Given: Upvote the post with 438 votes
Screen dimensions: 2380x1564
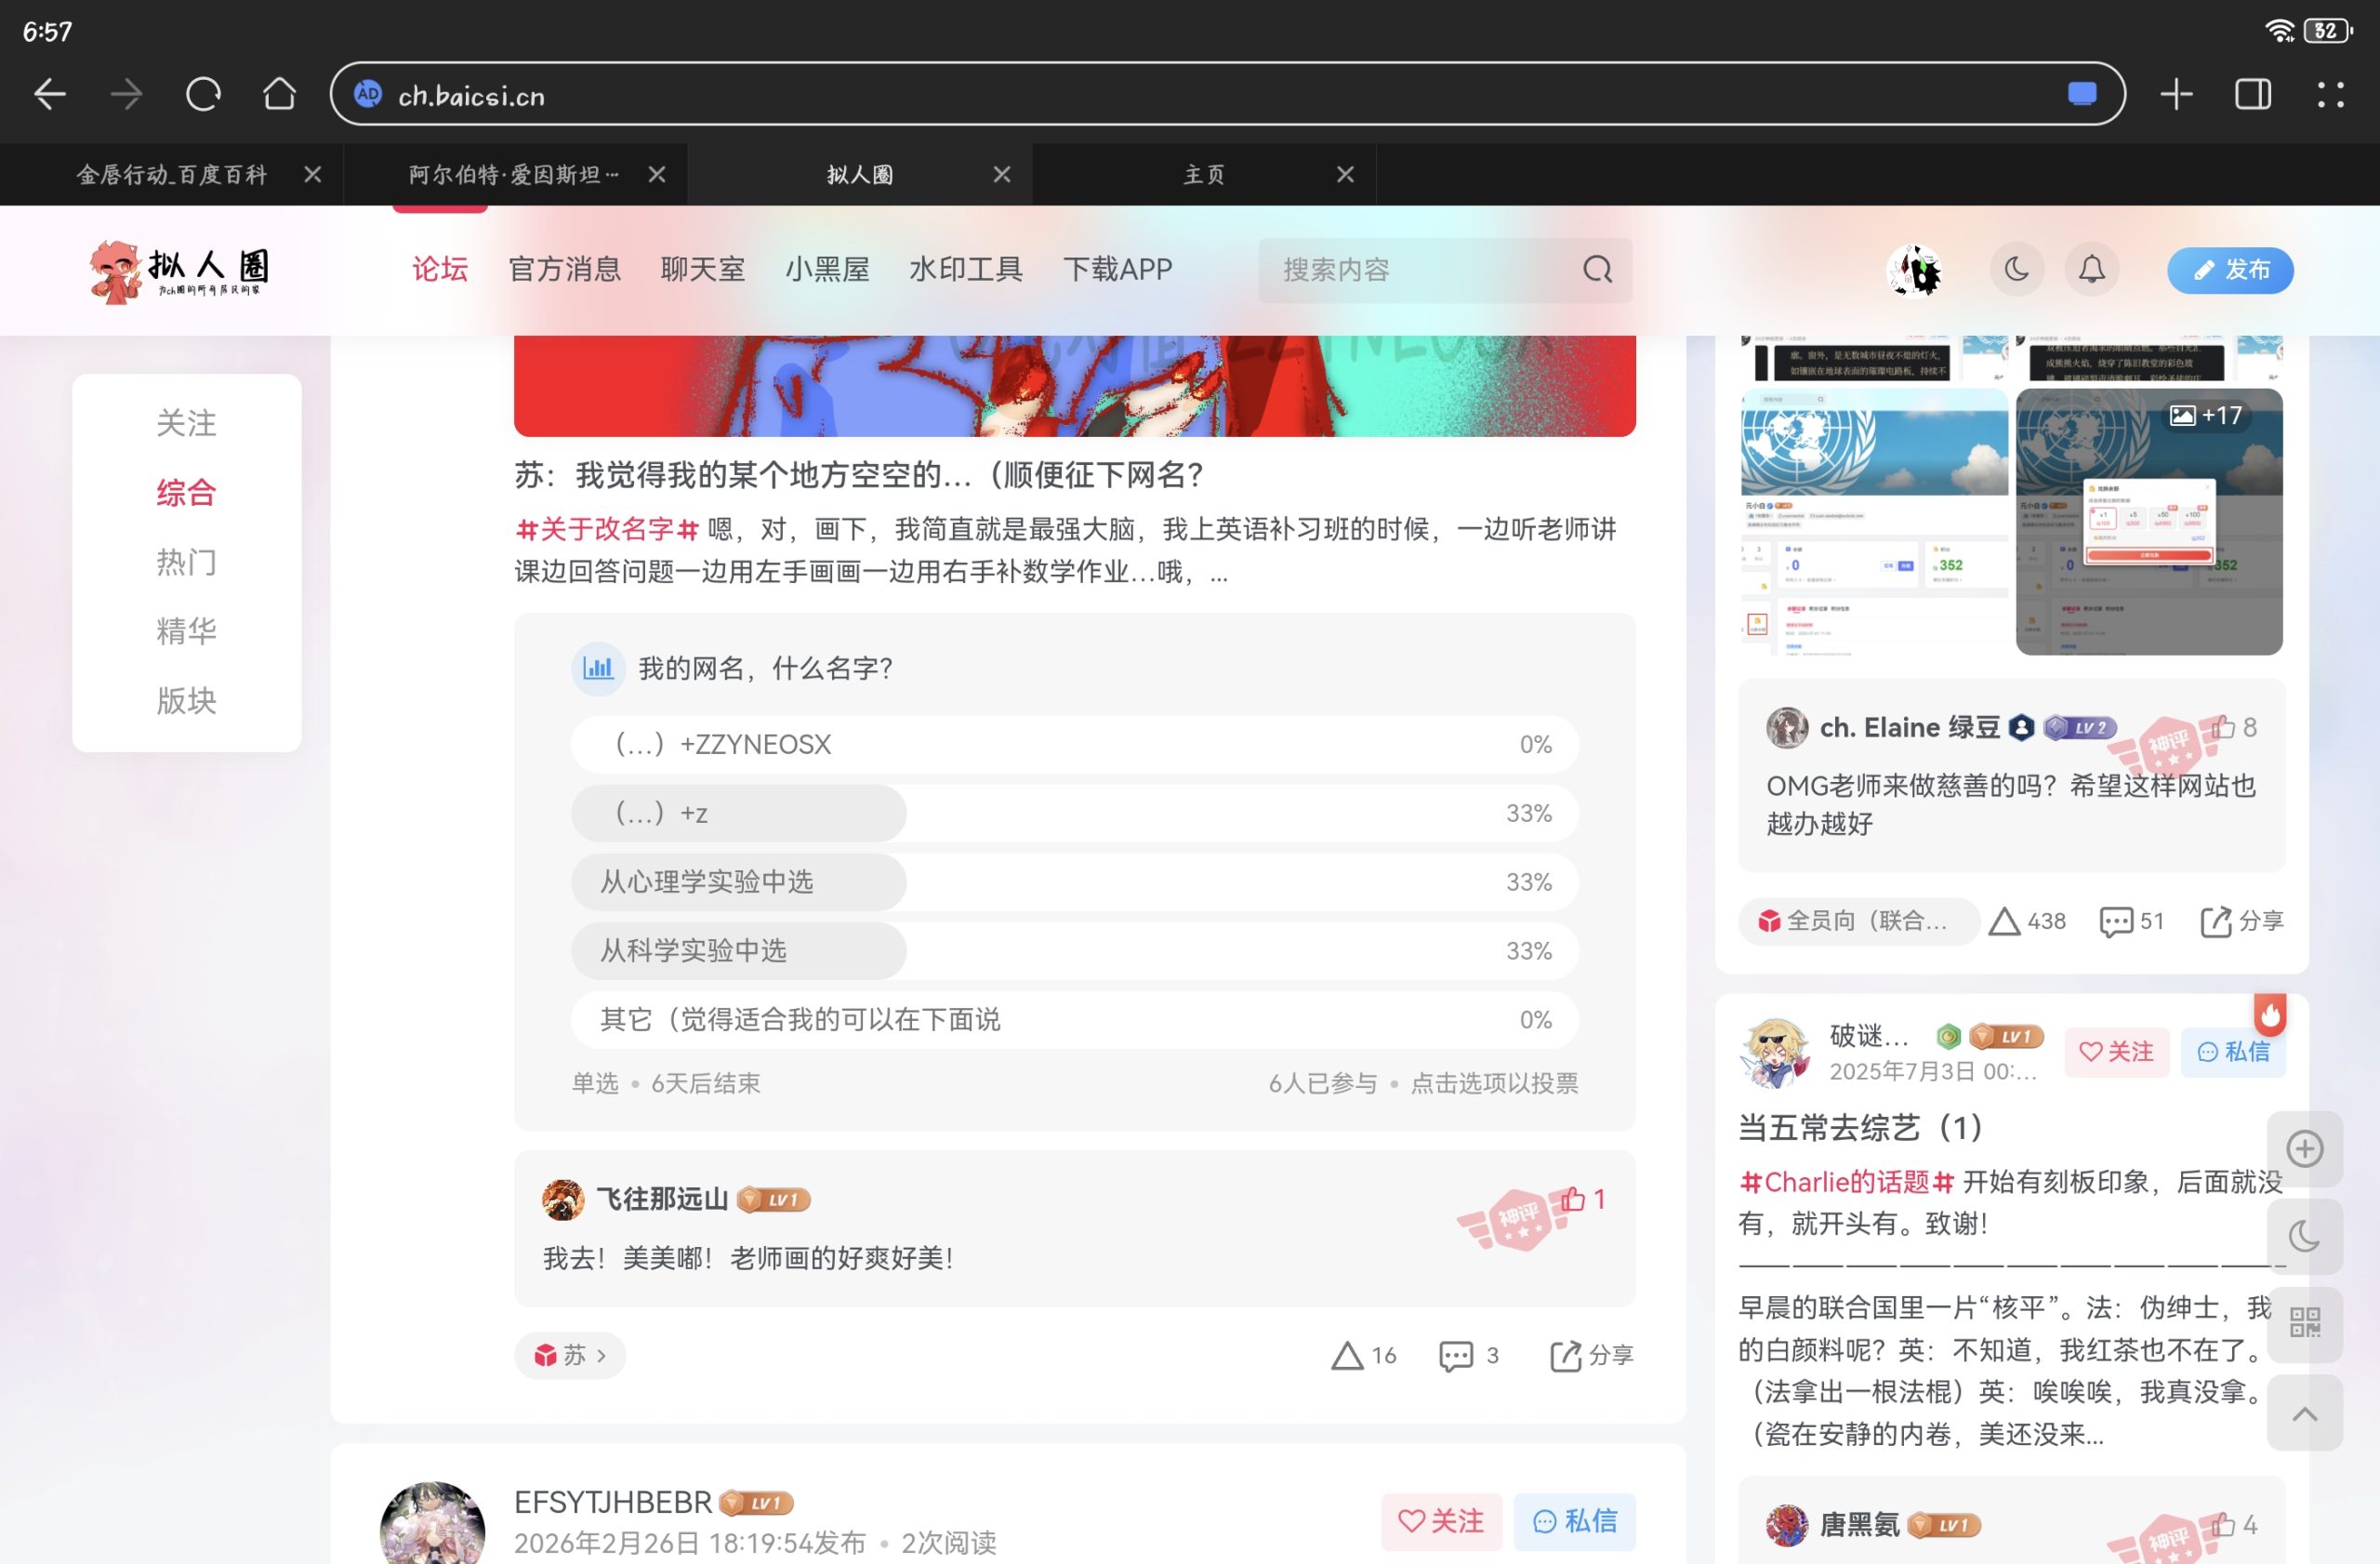Looking at the screenshot, I should tap(2027, 921).
